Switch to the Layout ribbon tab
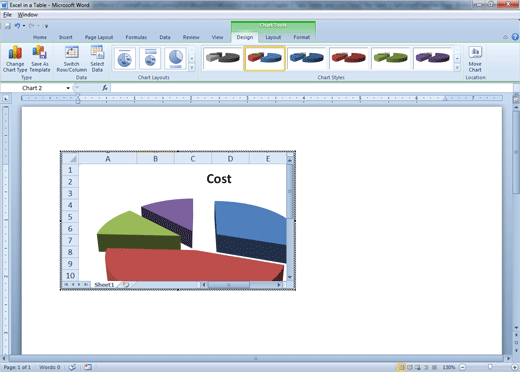This screenshot has width=520, height=372. (x=273, y=37)
